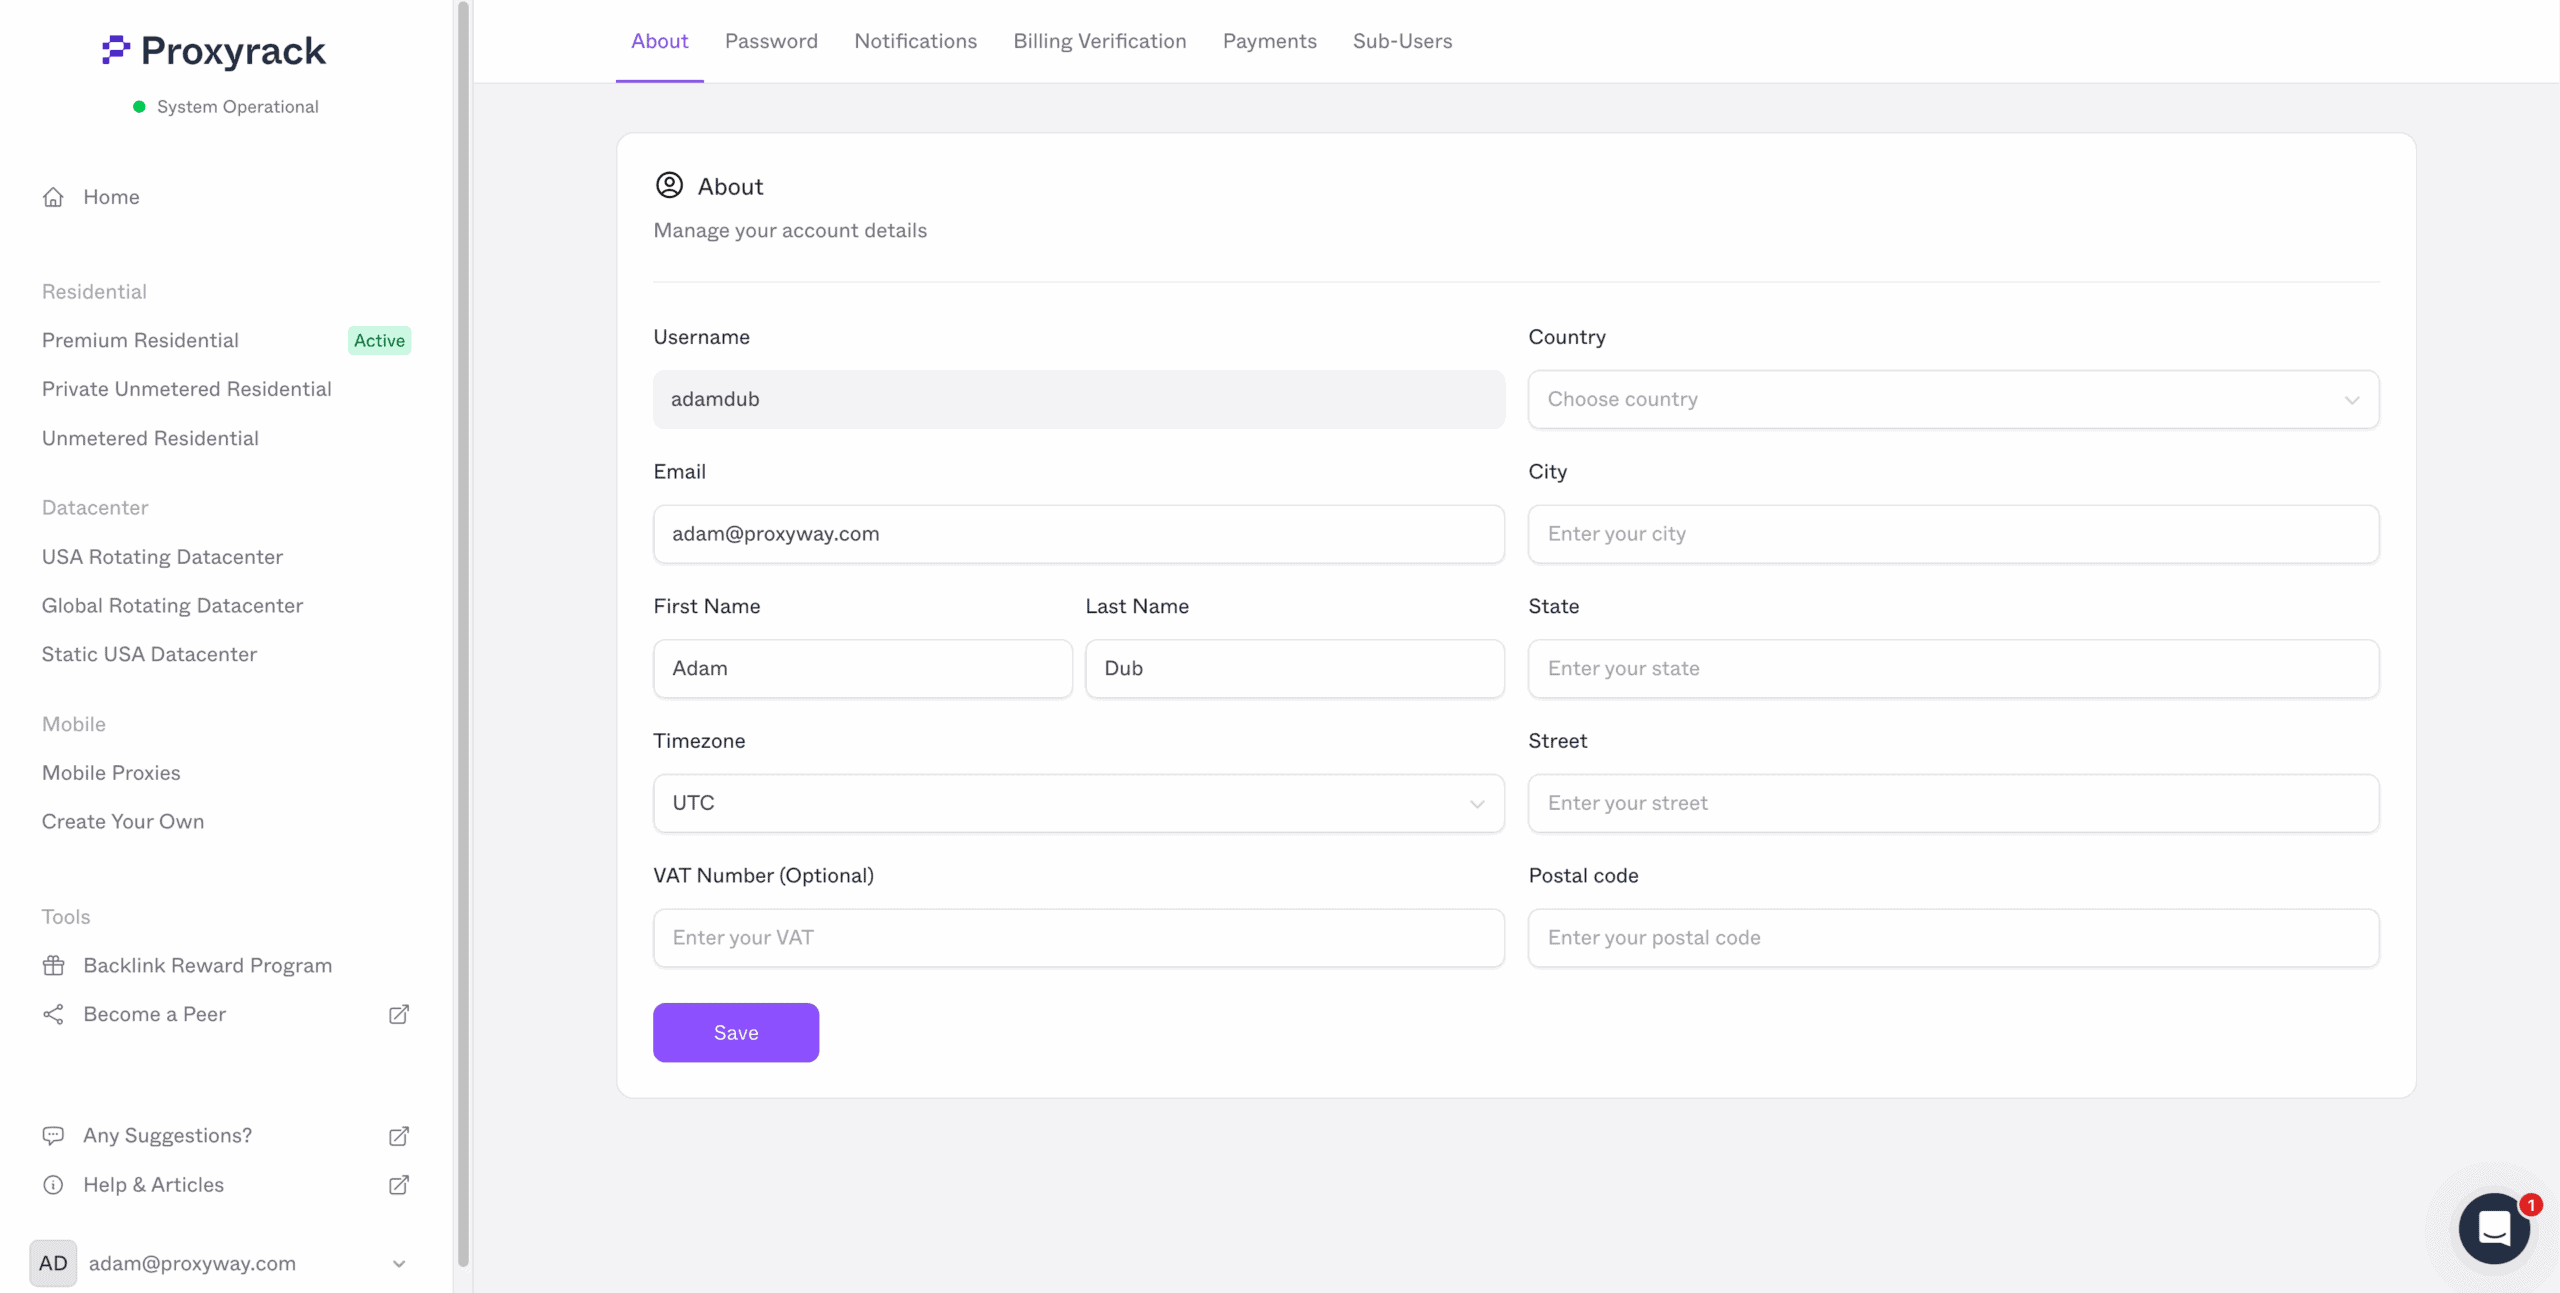Open external link beside Help & Articles

tap(398, 1184)
